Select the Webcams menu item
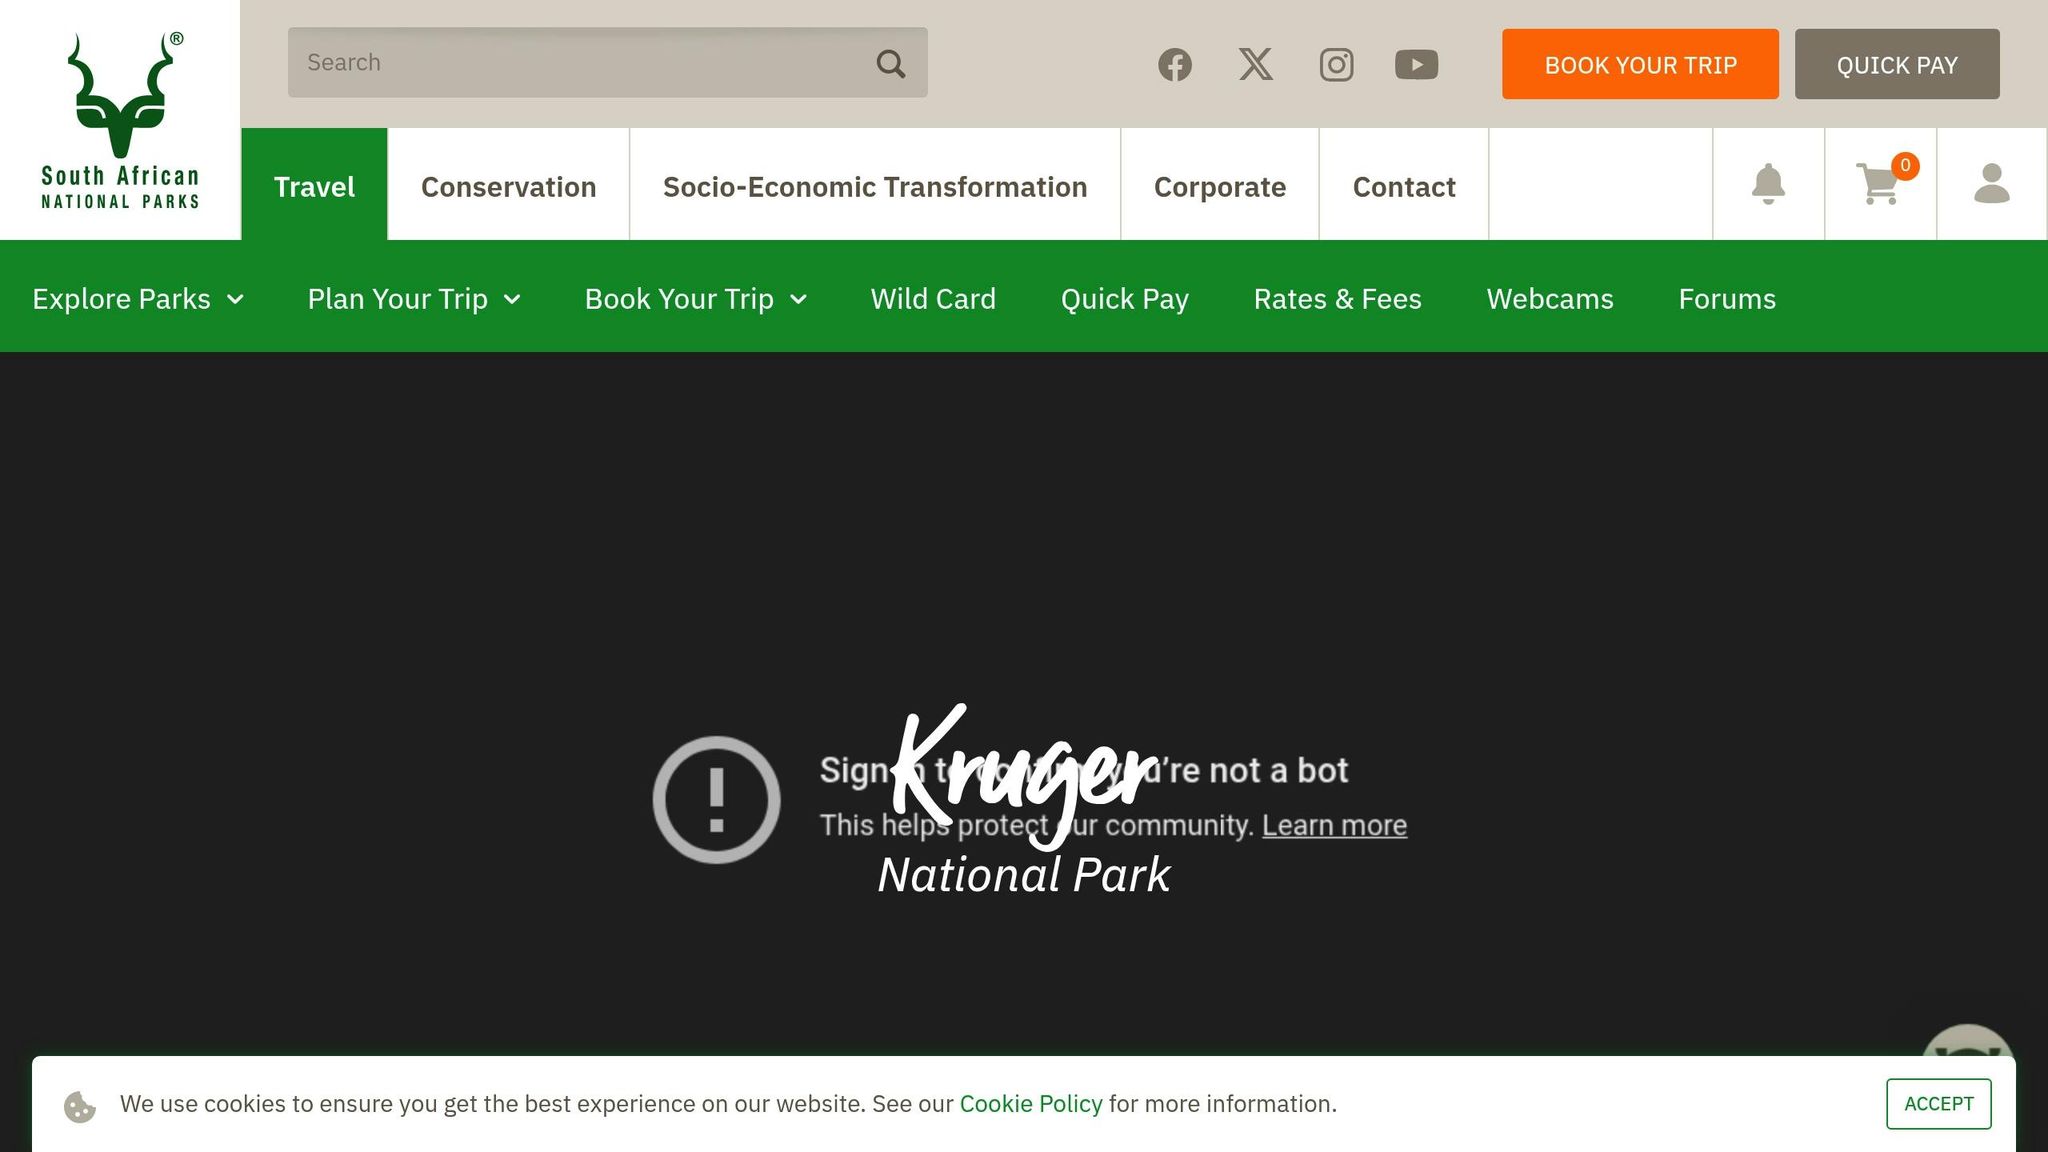2048x1152 pixels. [x=1549, y=299]
